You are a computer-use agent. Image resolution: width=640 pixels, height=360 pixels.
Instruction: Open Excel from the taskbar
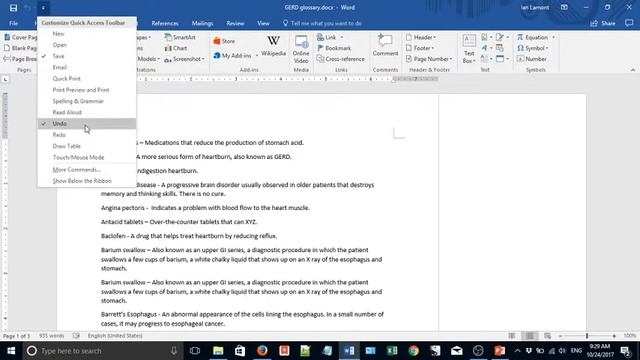point(392,351)
